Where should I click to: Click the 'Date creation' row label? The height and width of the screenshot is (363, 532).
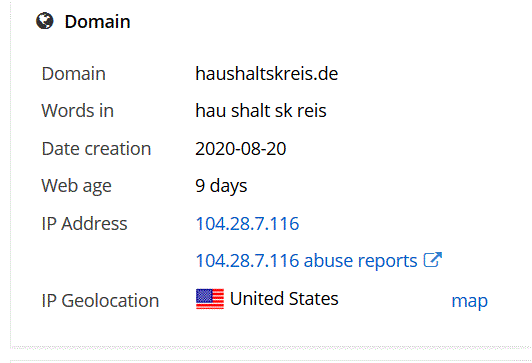point(96,149)
